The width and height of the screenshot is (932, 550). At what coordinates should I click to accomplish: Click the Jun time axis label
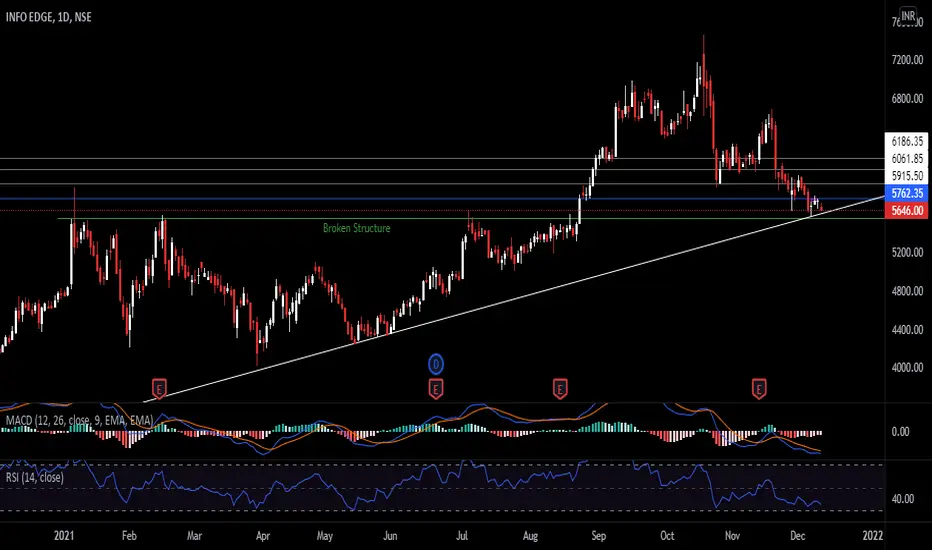click(x=390, y=536)
